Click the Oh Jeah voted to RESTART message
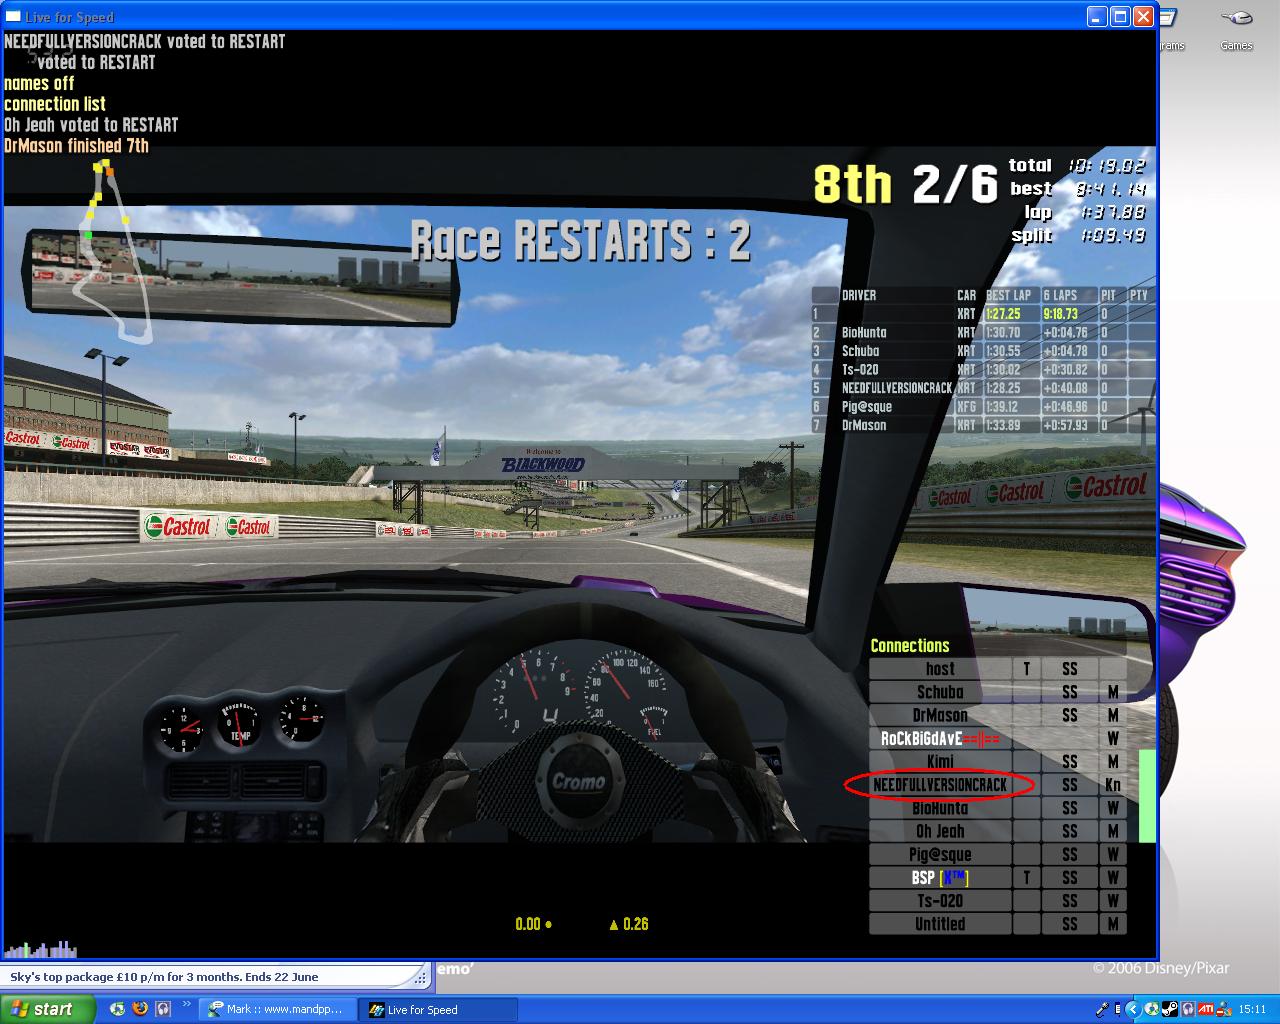The width and height of the screenshot is (1280, 1024). point(91,125)
